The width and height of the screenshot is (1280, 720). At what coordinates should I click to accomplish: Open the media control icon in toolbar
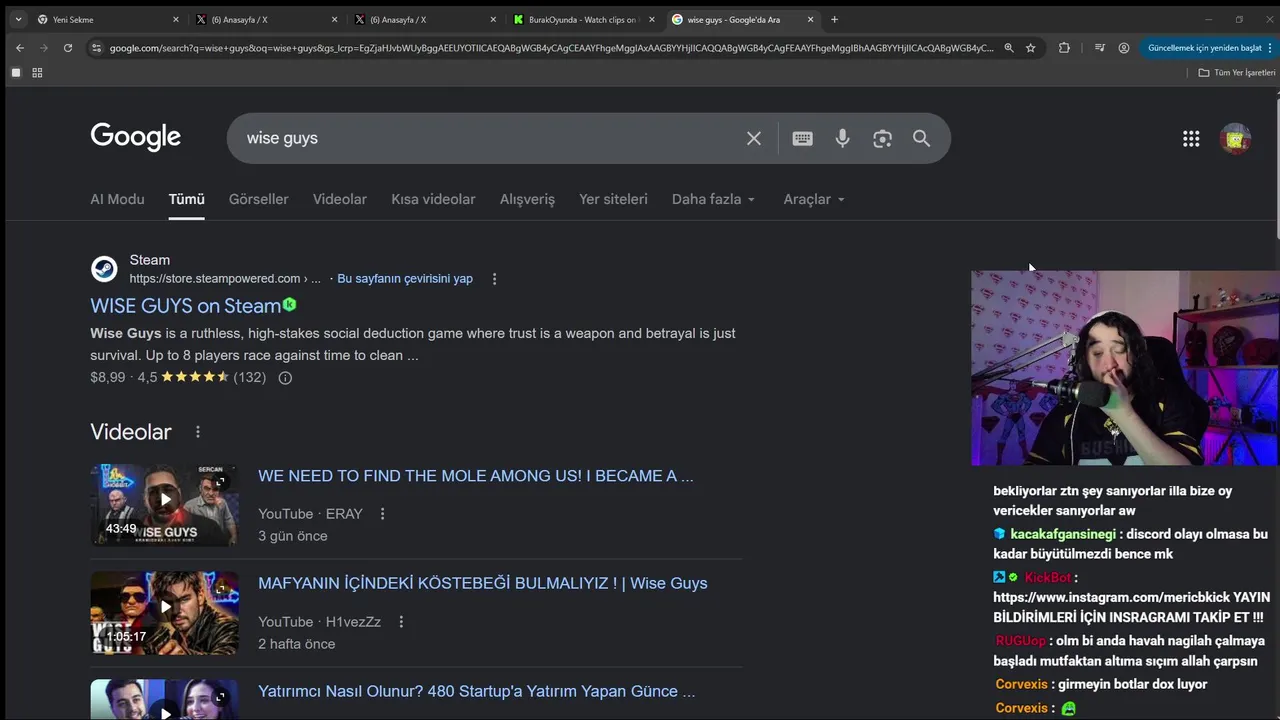[x=1099, y=47]
